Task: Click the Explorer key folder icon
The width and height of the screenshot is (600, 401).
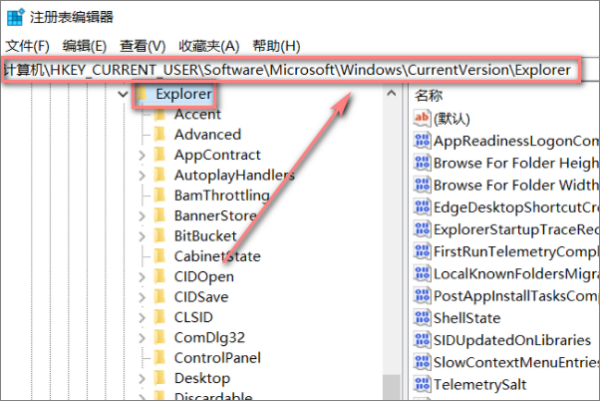Action: click(x=142, y=94)
